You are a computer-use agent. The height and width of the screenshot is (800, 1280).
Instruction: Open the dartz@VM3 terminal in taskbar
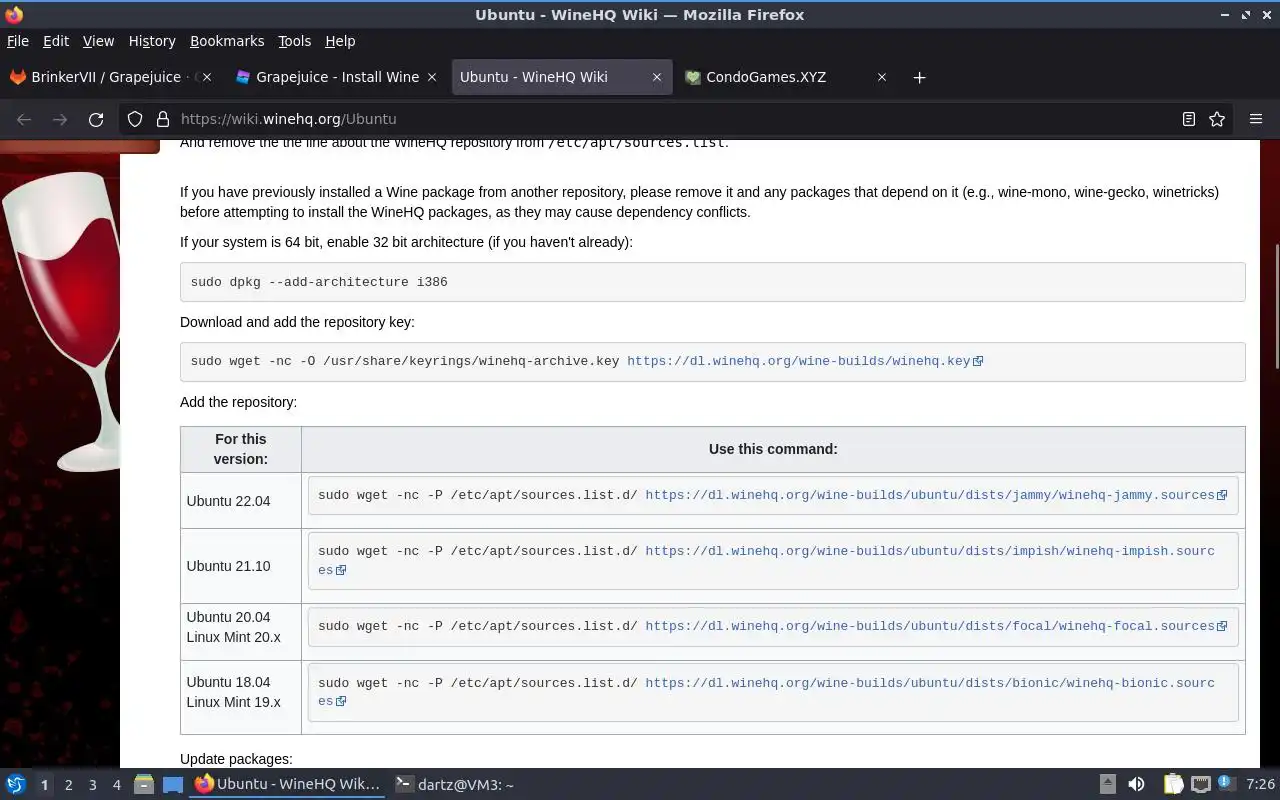[x=454, y=785]
